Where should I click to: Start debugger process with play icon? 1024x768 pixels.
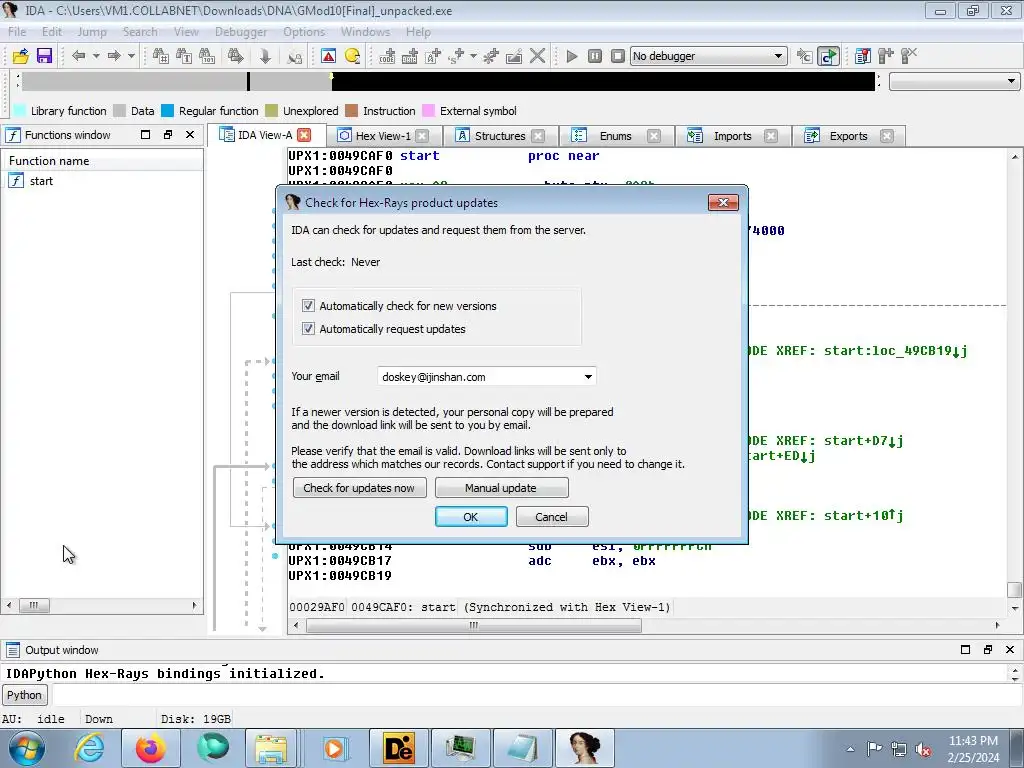tap(572, 56)
